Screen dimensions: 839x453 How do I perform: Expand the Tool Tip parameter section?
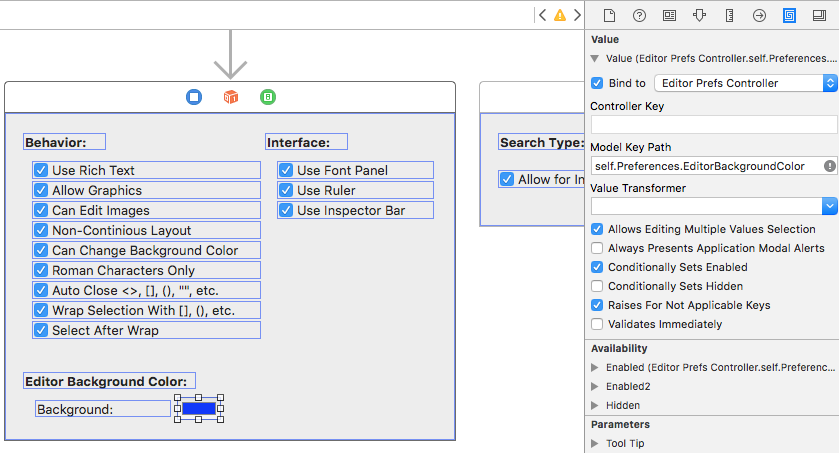(594, 443)
